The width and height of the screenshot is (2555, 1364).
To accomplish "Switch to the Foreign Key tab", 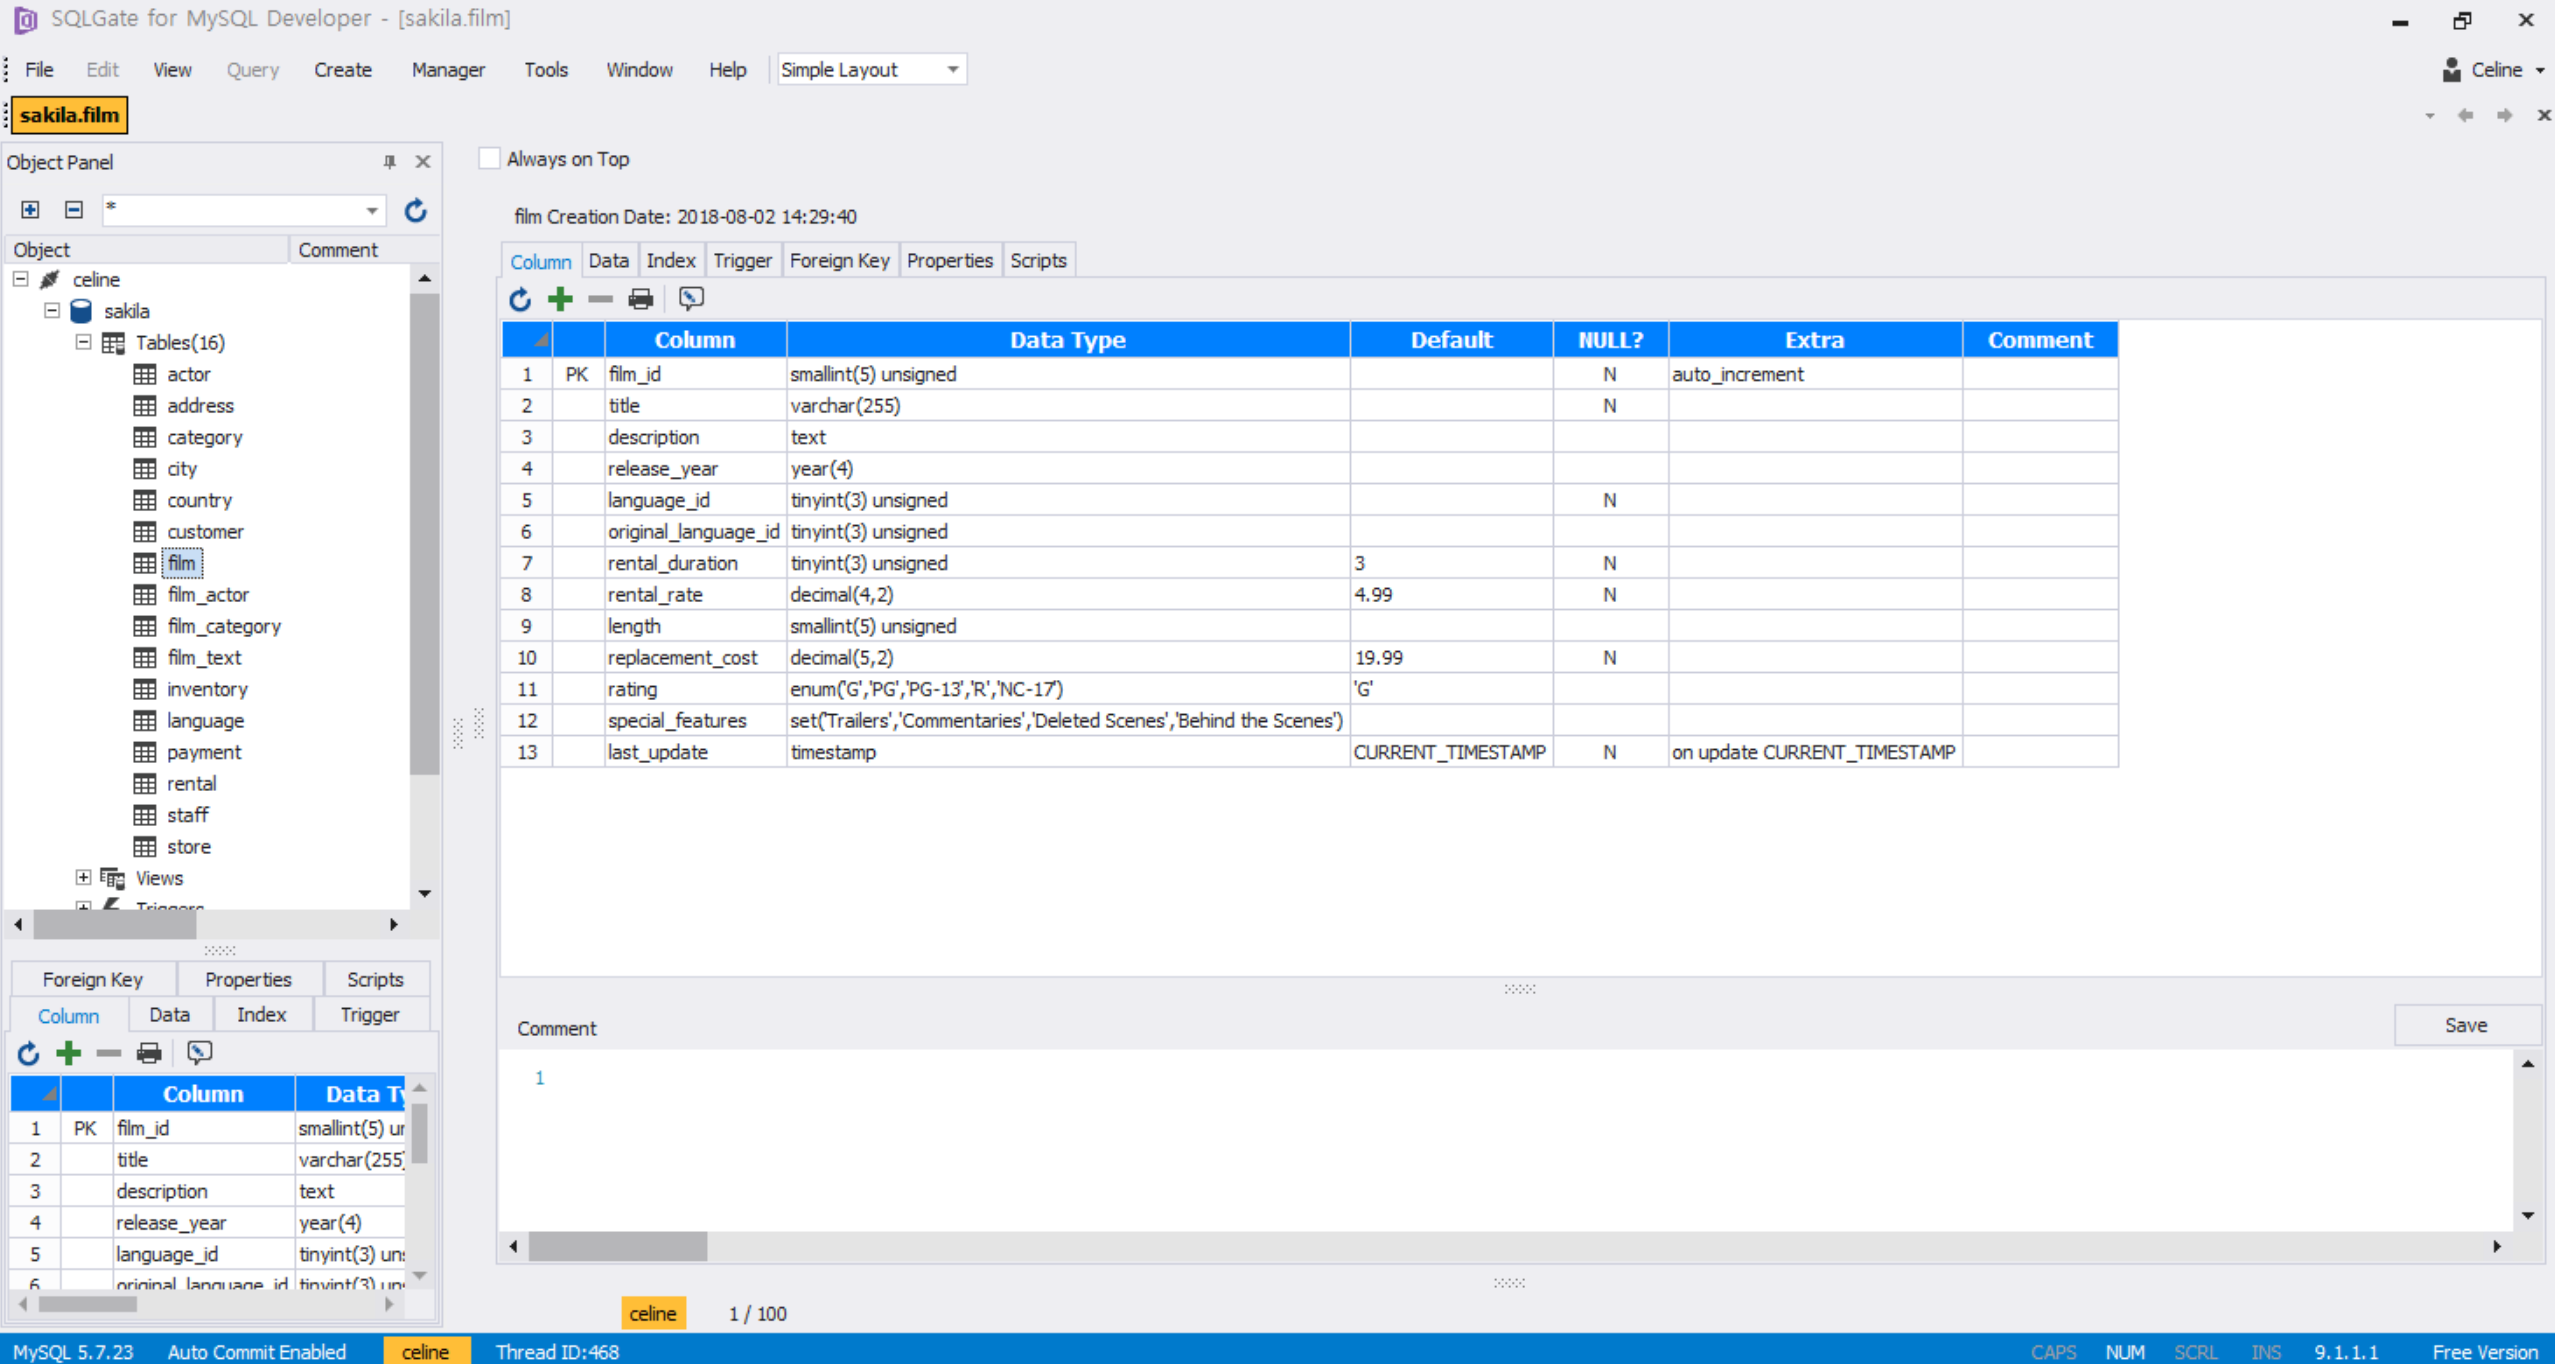I will pos(838,259).
